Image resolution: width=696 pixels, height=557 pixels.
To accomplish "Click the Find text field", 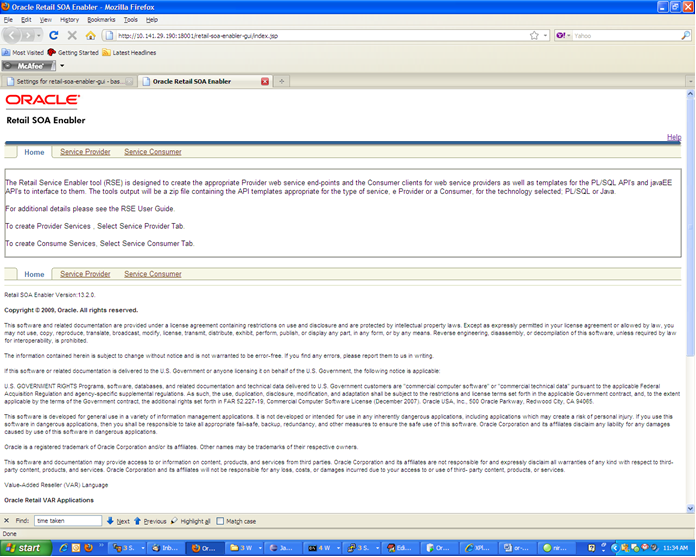I will coord(68,521).
